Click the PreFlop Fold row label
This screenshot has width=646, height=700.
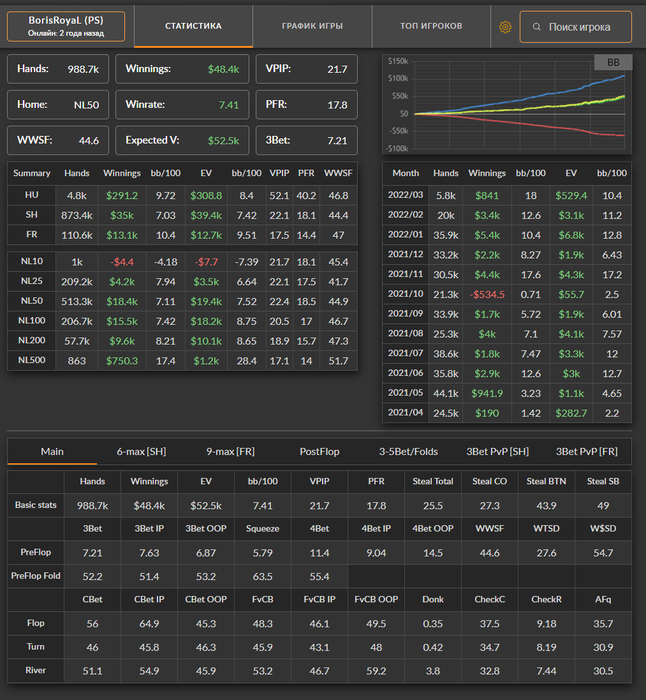pyautogui.click(x=36, y=576)
